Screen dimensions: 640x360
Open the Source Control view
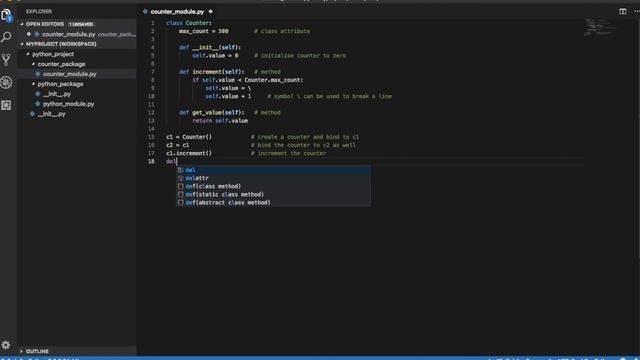[x=6, y=60]
